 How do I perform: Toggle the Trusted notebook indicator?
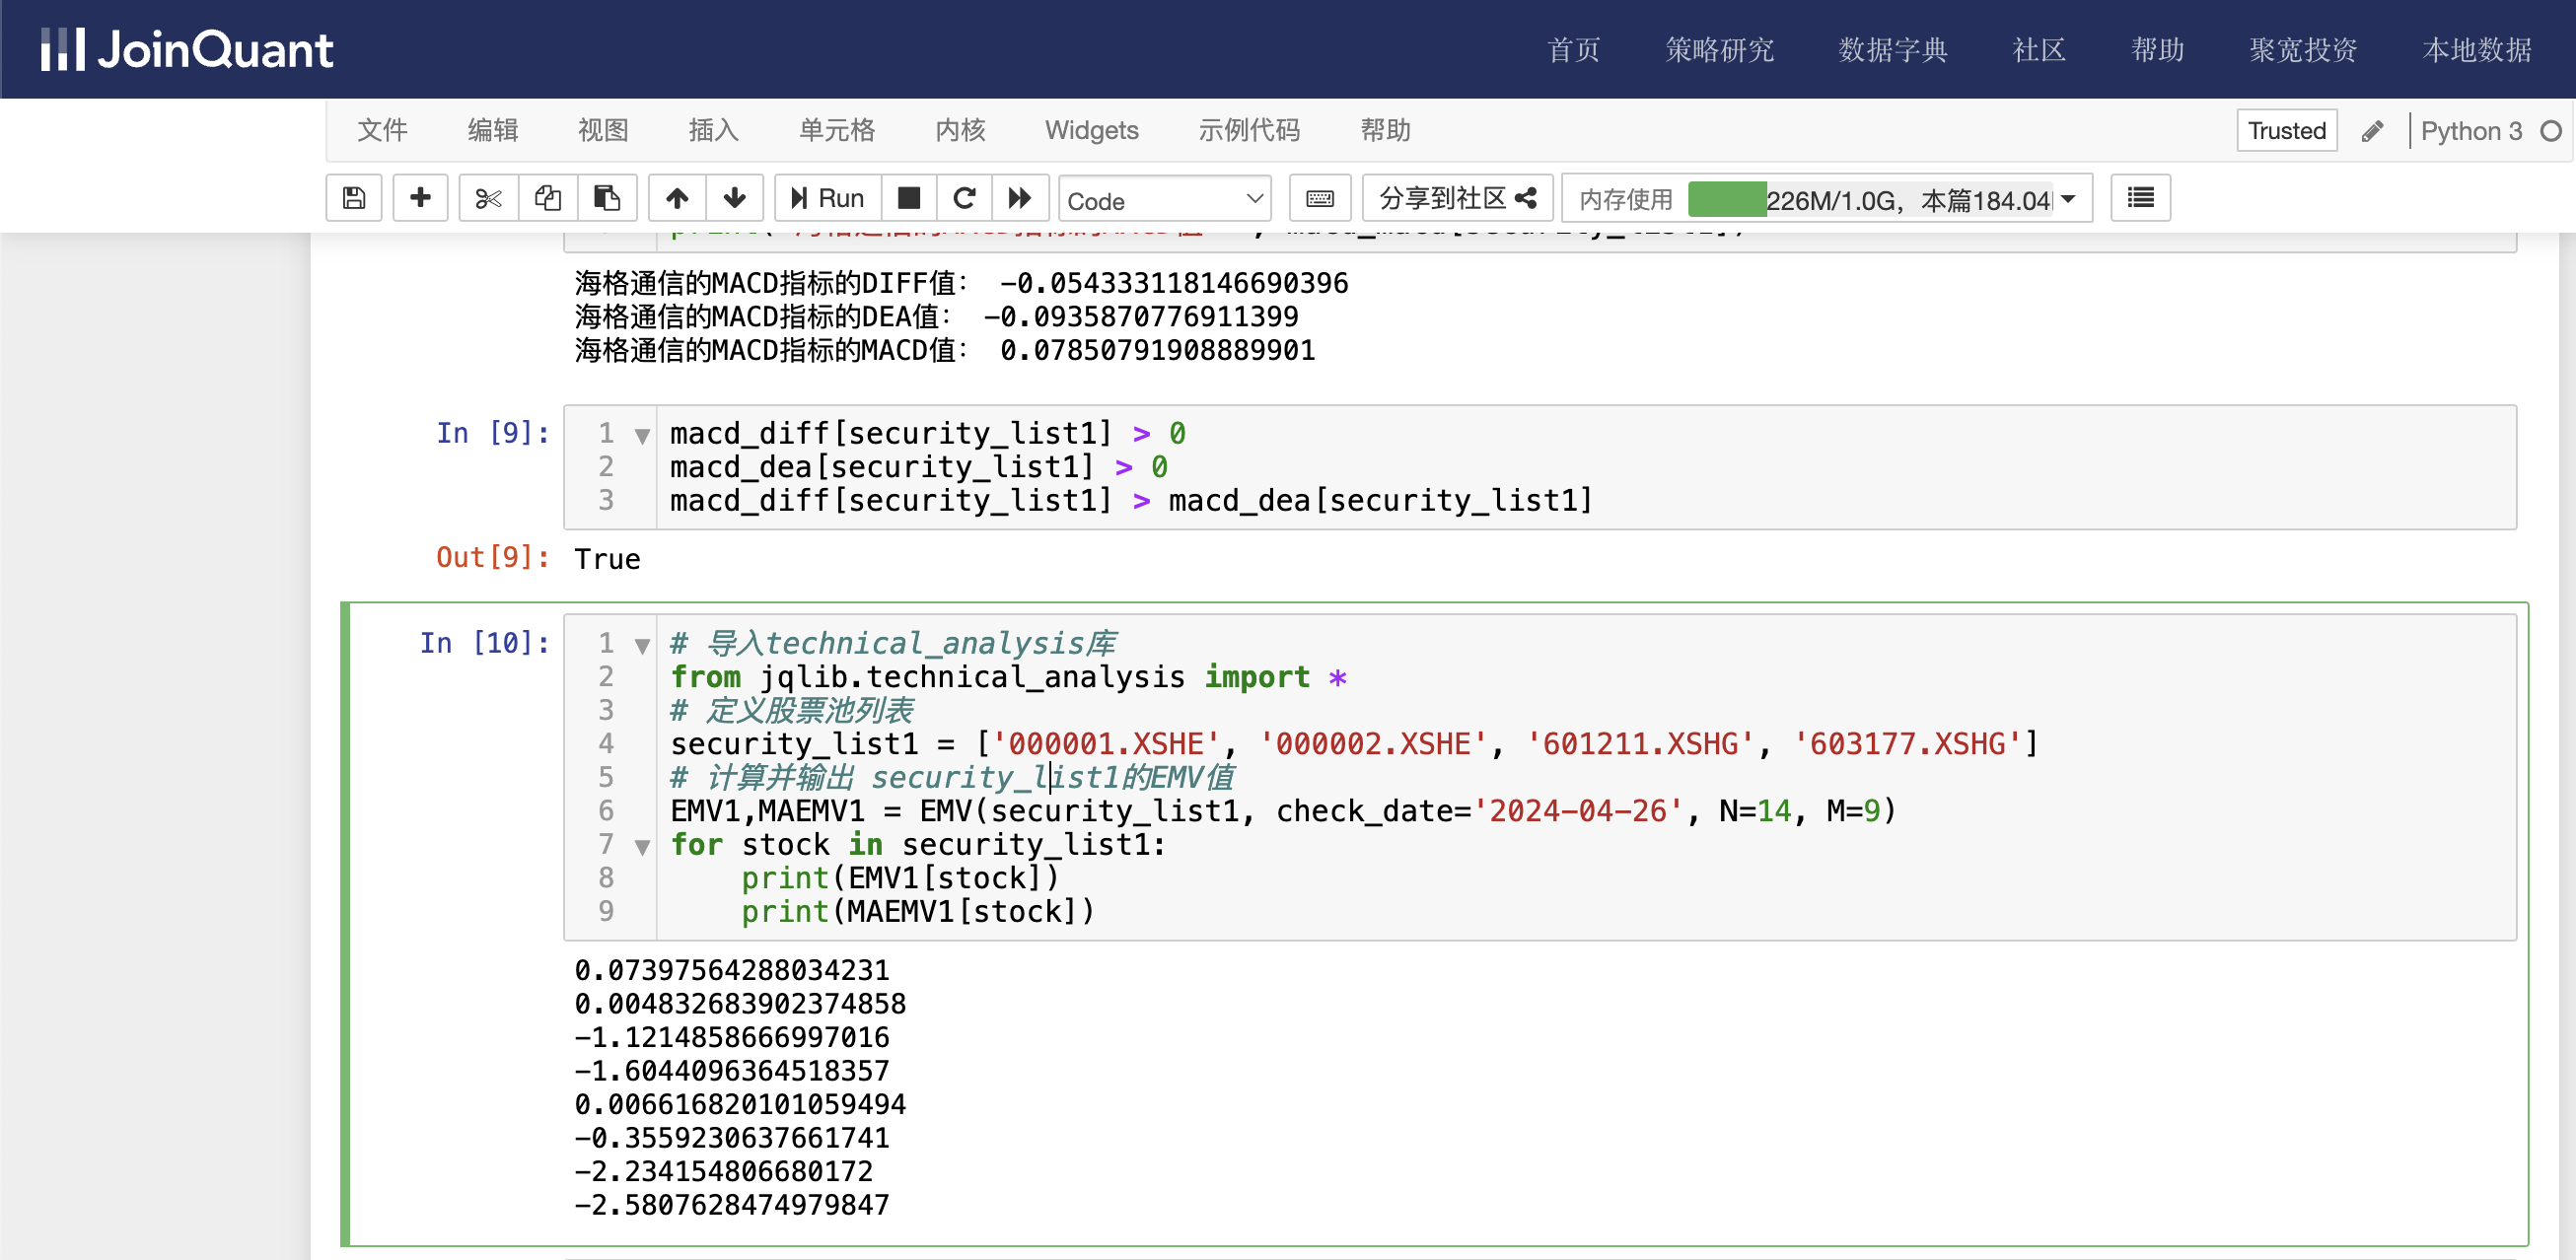click(x=2286, y=131)
